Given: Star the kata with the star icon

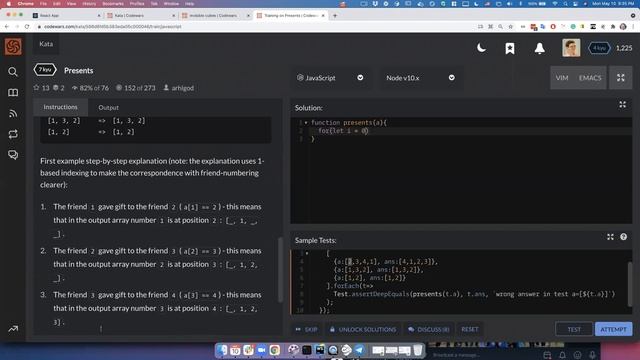Looking at the screenshot, I should 36,88.
